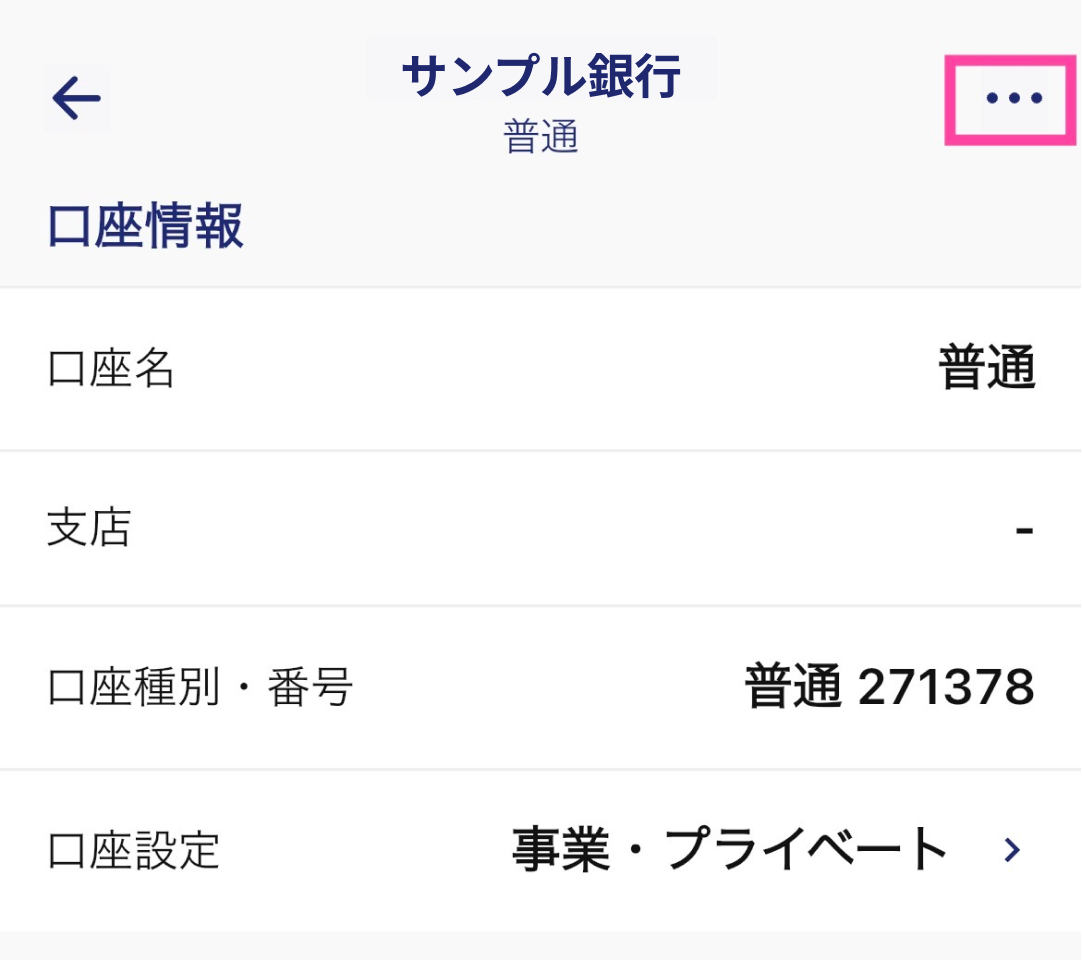The height and width of the screenshot is (960, 1082).
Task: Tap the 普通 text beside the account number
Action: click(x=794, y=686)
